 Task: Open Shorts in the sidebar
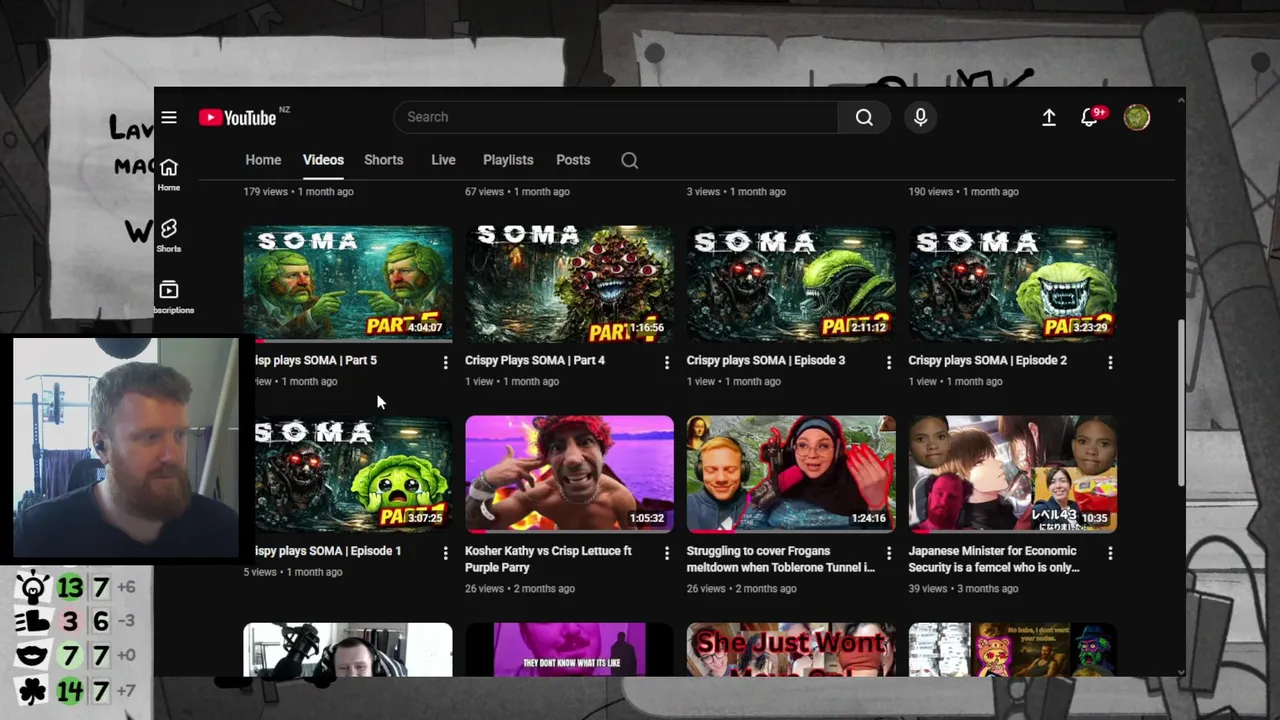pos(169,236)
